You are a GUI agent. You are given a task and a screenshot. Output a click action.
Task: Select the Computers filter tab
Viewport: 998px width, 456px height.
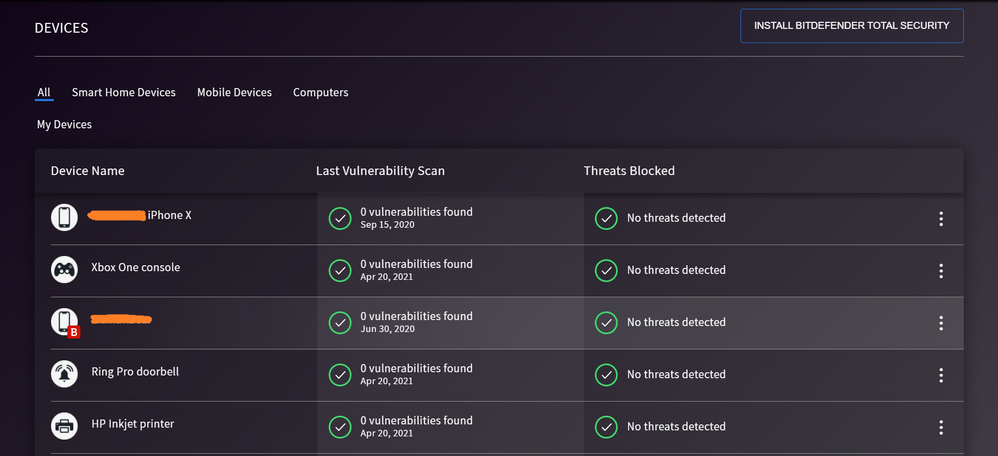coord(320,92)
